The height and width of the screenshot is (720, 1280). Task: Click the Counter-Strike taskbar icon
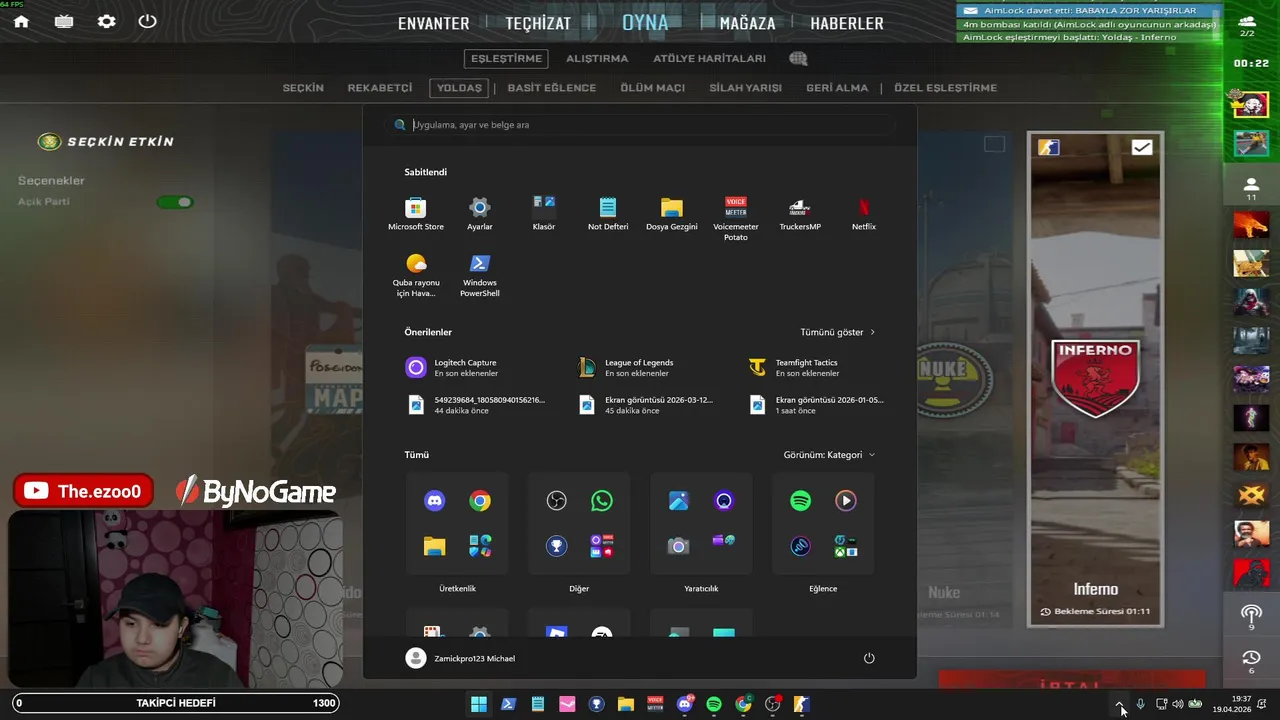click(x=801, y=704)
